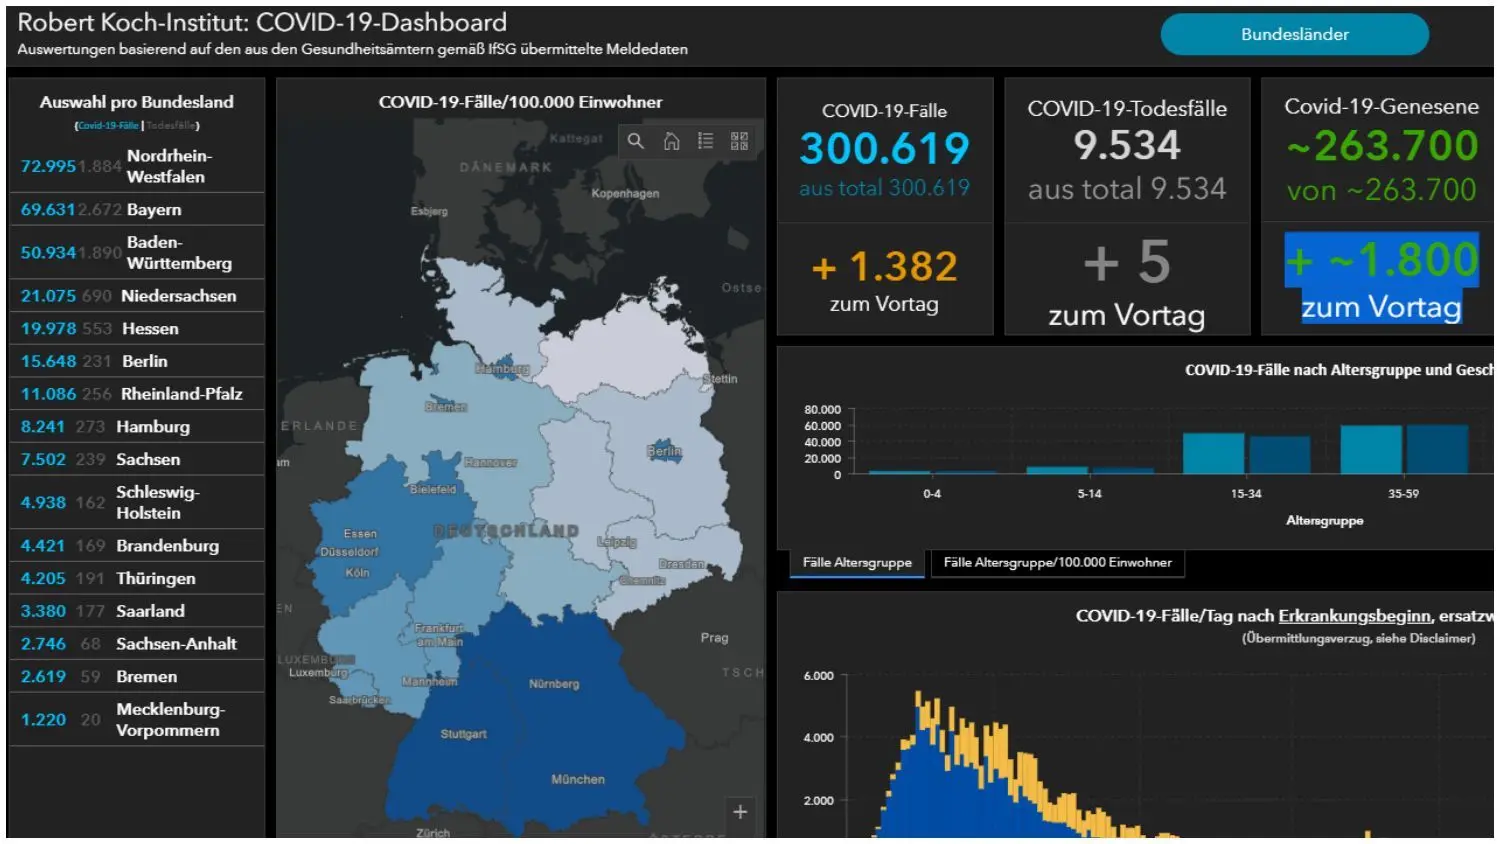
Task: Reset map with the home icon
Action: (x=671, y=142)
